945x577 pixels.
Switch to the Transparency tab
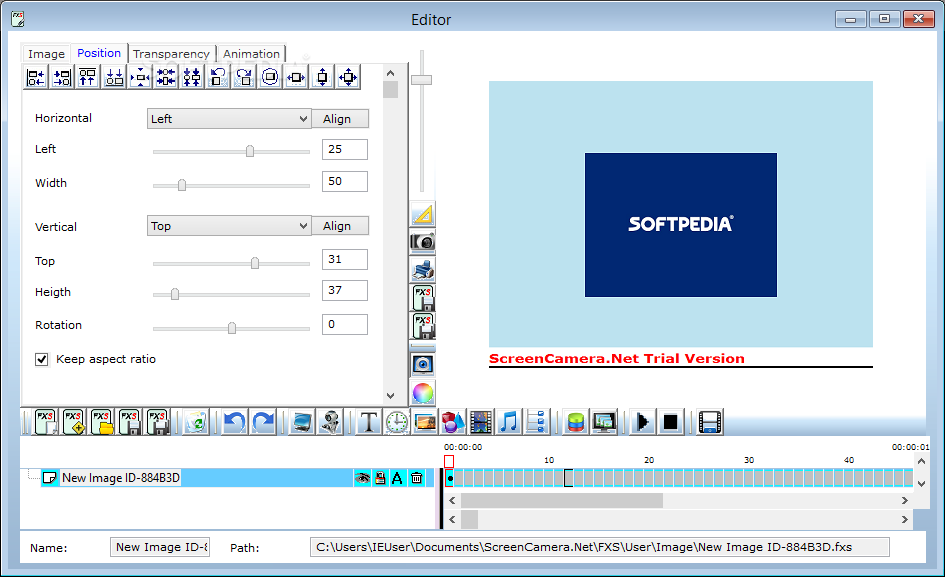coord(171,54)
